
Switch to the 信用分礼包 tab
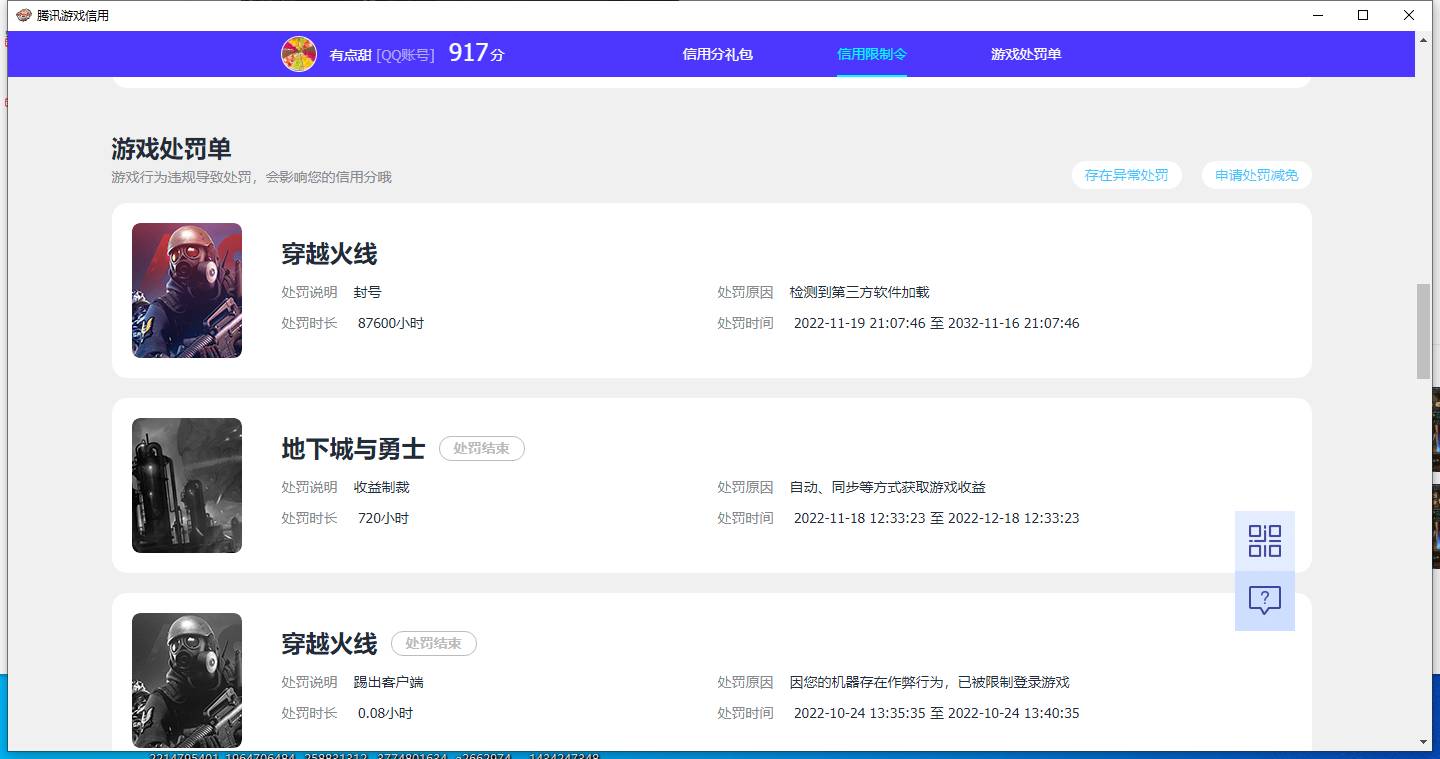click(x=717, y=54)
